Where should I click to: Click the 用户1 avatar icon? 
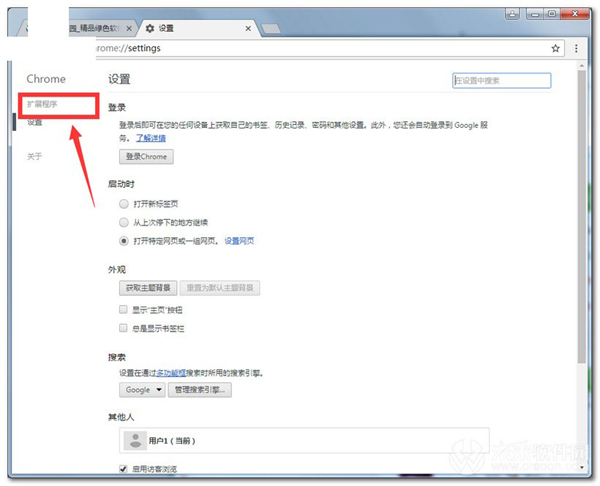[x=134, y=440]
